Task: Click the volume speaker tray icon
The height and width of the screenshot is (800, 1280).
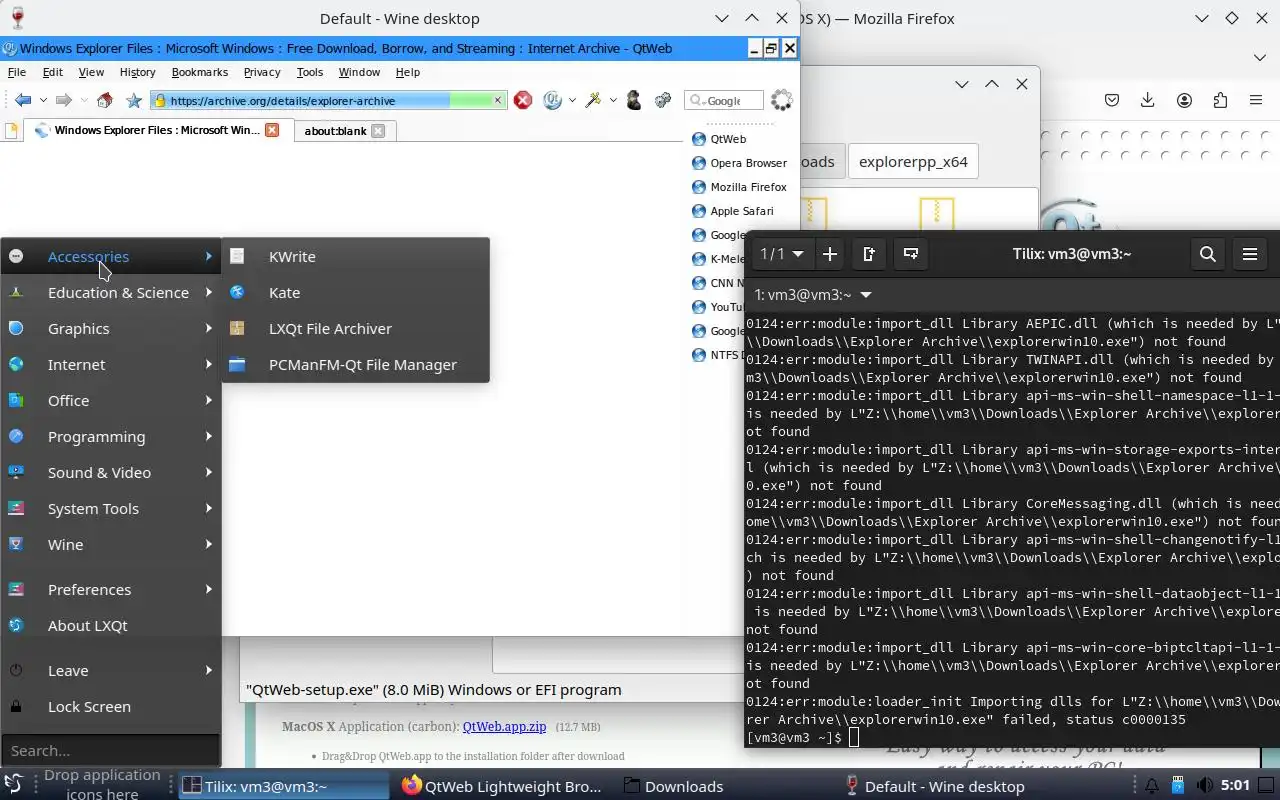Action: pyautogui.click(x=1204, y=786)
